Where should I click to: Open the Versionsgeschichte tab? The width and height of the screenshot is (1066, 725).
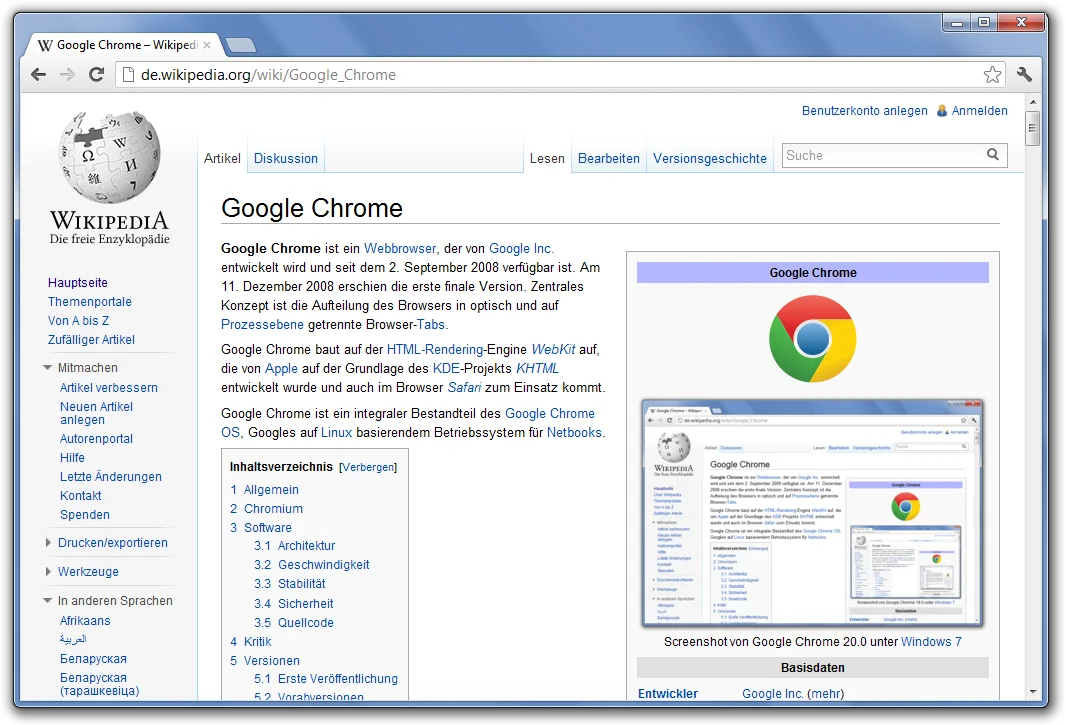pyautogui.click(x=710, y=158)
